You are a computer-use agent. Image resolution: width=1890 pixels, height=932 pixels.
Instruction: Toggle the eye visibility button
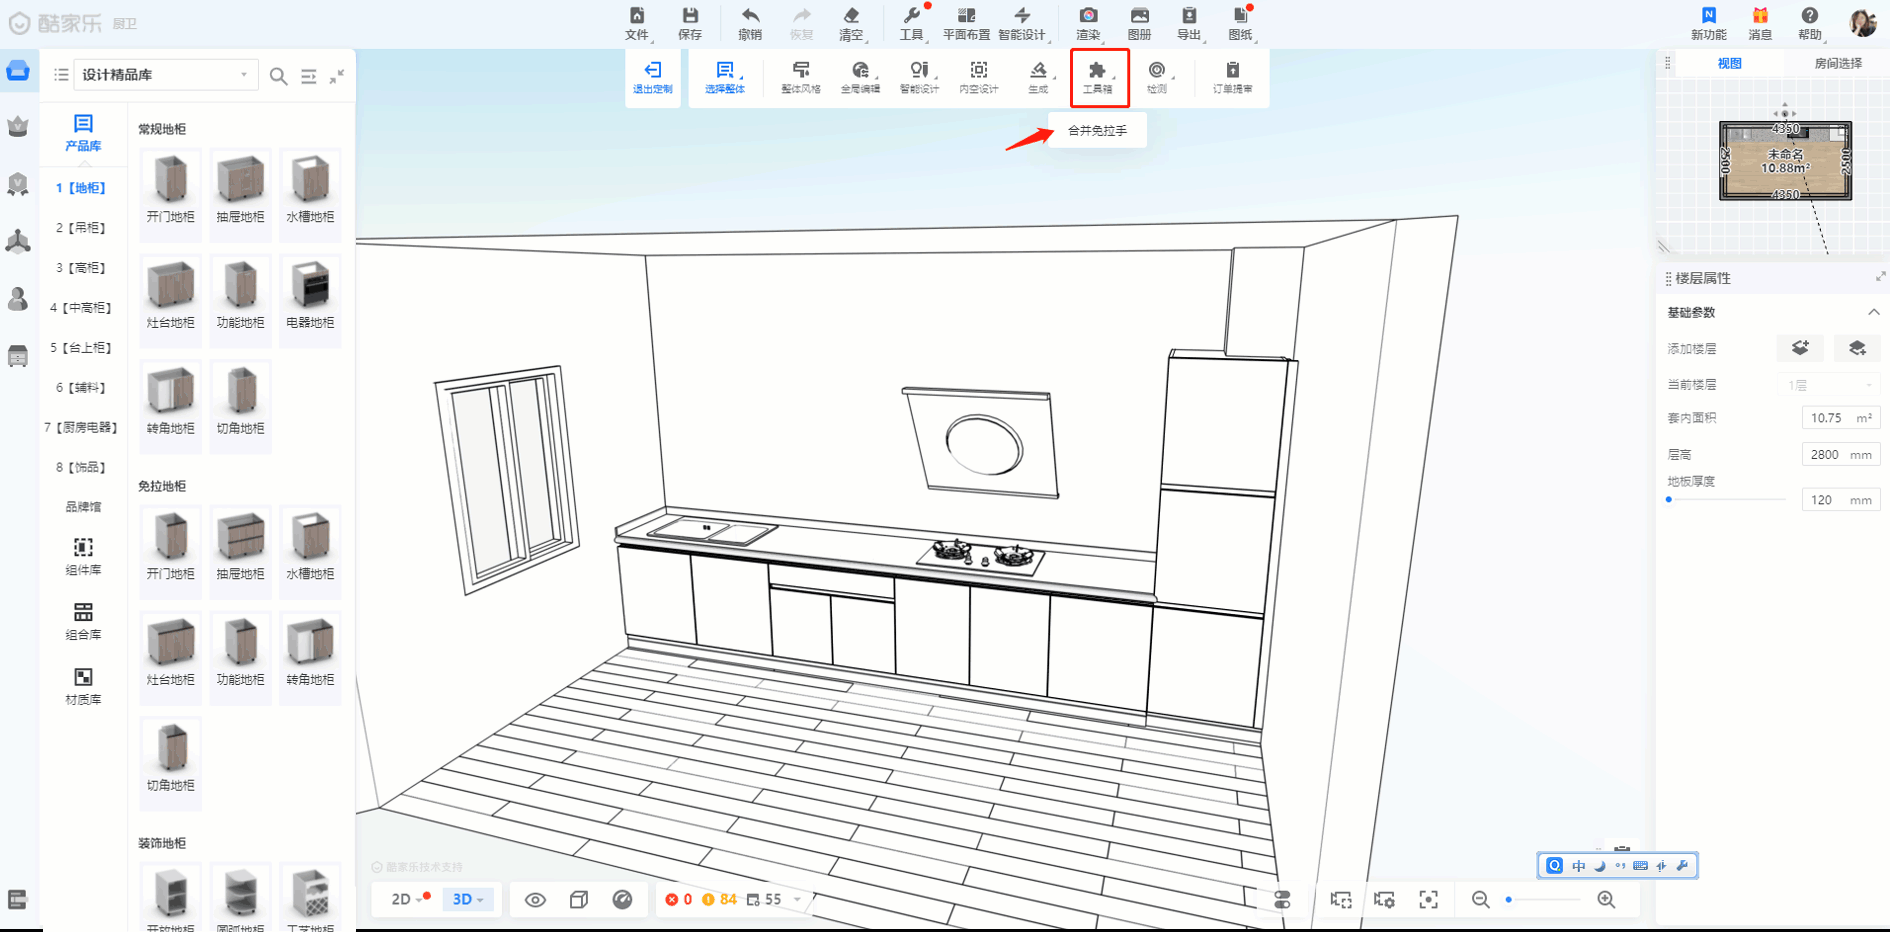click(x=535, y=899)
